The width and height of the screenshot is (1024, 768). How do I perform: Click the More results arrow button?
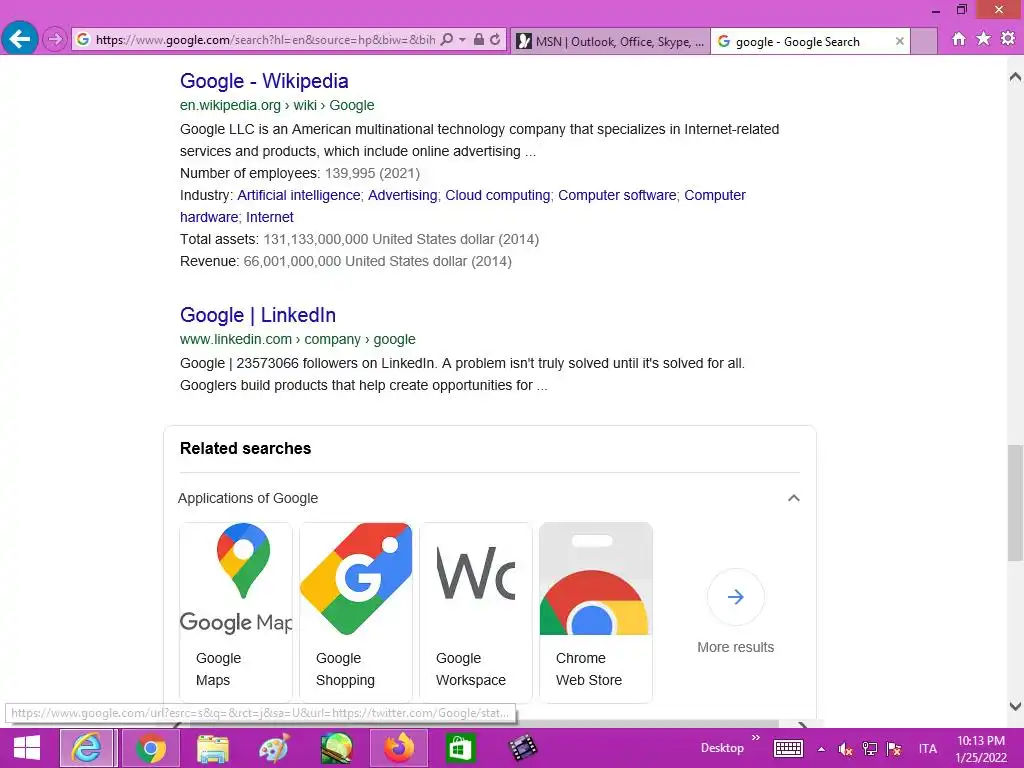[735, 597]
